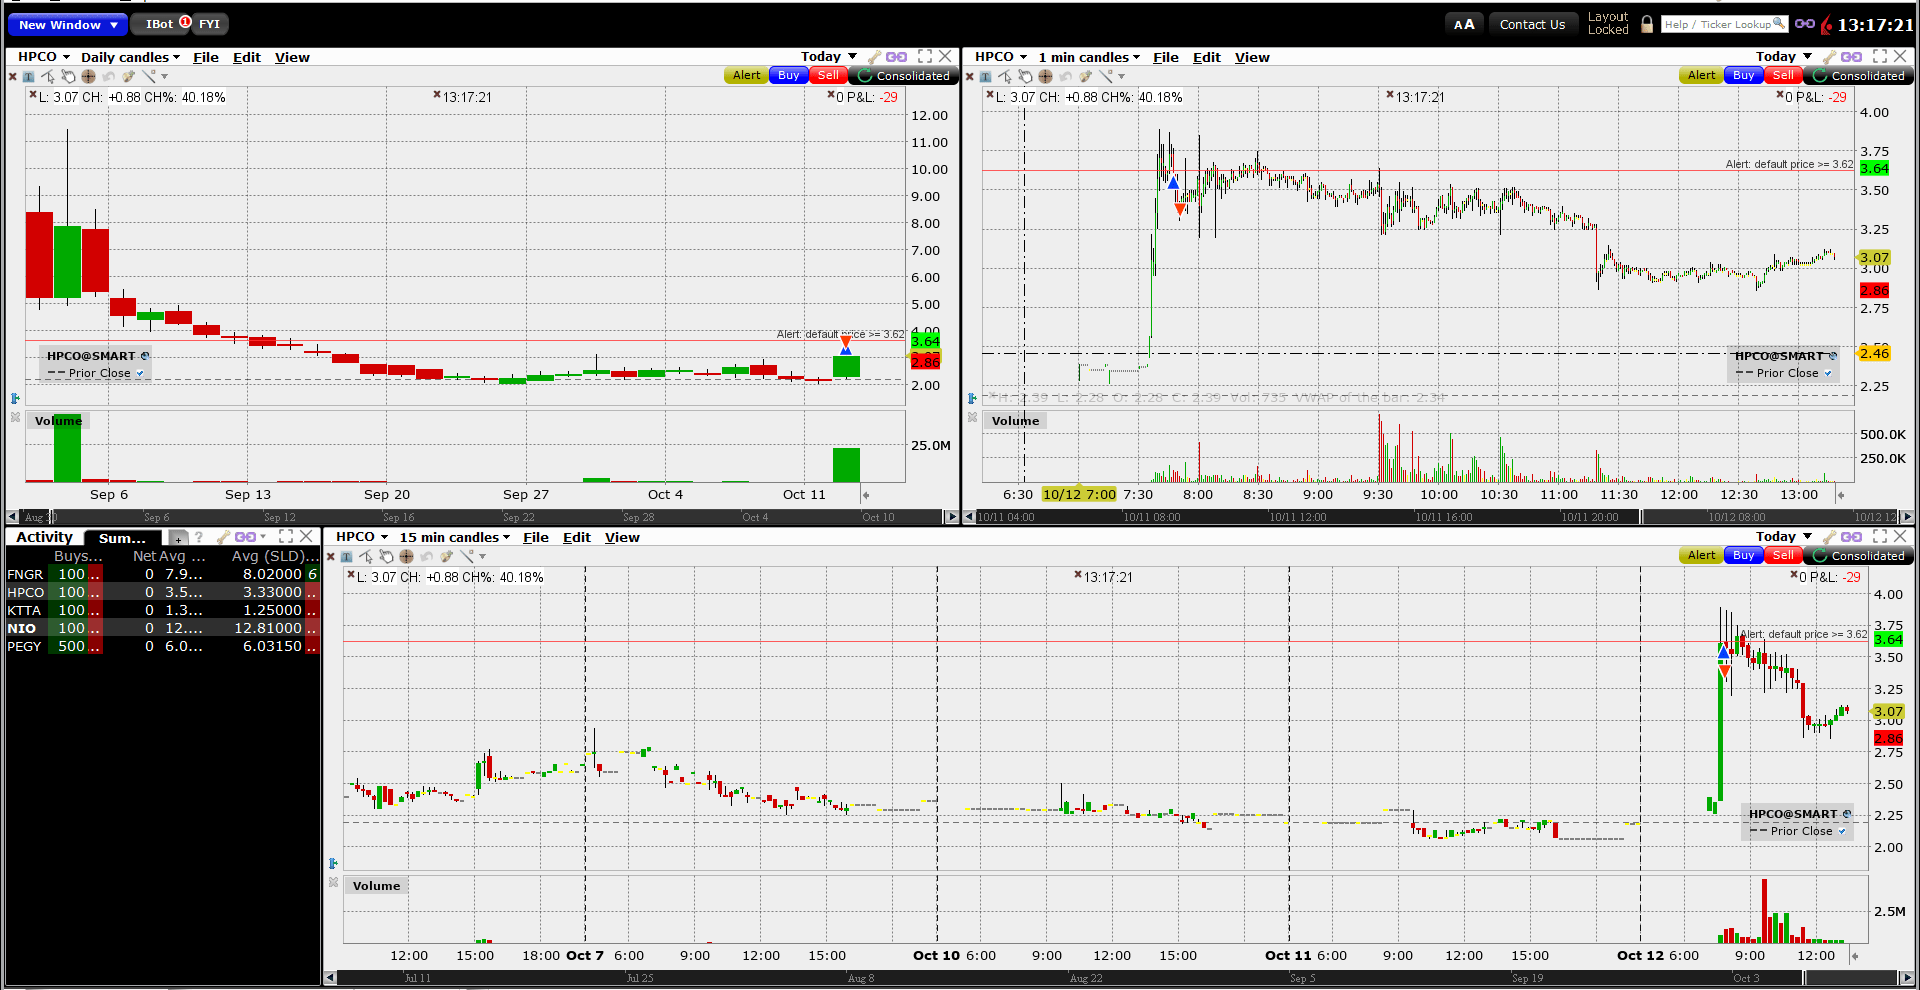Open File menu in daily candles chart

point(206,57)
